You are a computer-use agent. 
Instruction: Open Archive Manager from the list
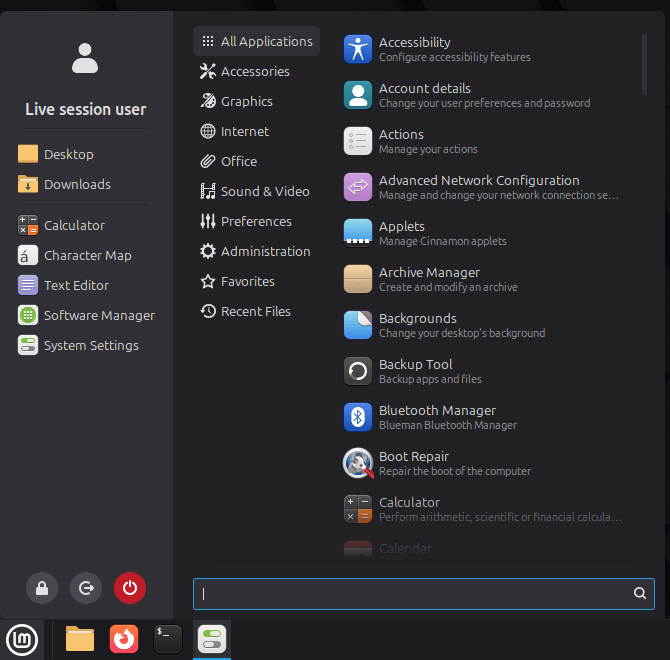(x=429, y=279)
